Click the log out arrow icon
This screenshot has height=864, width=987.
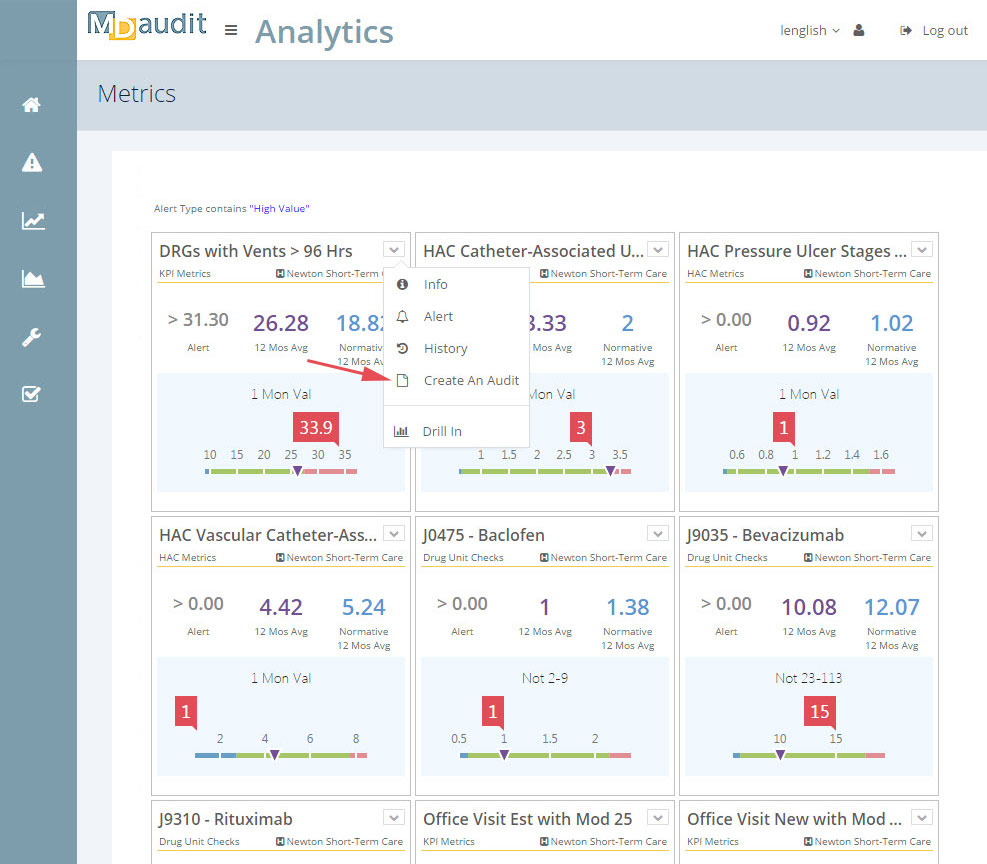coord(906,30)
